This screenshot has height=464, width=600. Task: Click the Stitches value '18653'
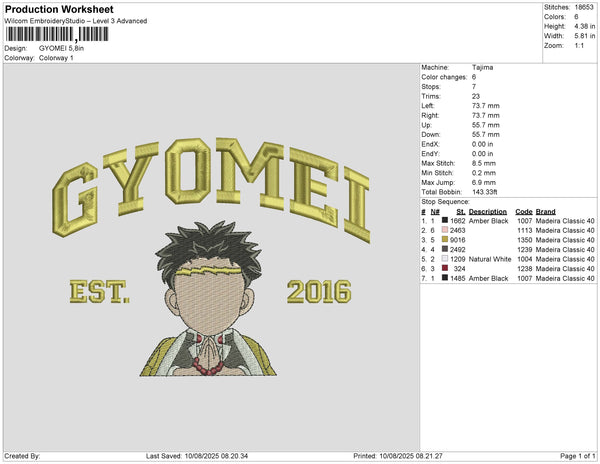coord(584,7)
